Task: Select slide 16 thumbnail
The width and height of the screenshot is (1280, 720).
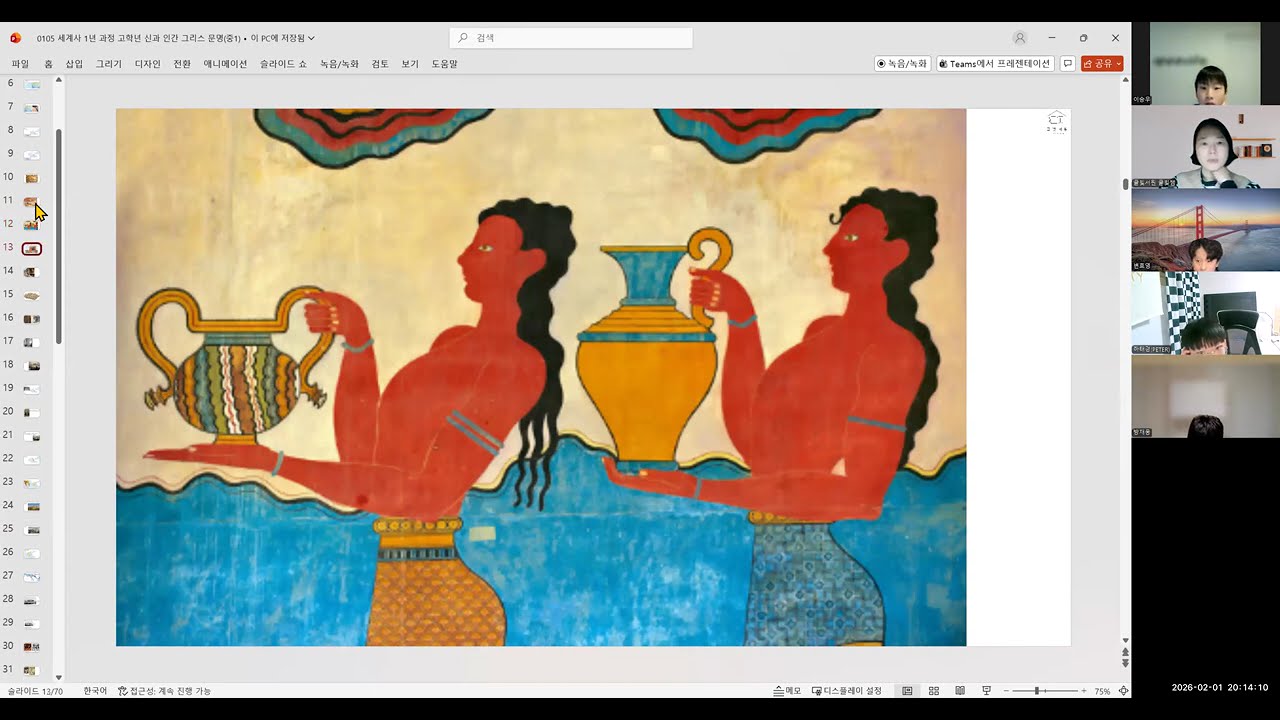Action: [x=32, y=319]
